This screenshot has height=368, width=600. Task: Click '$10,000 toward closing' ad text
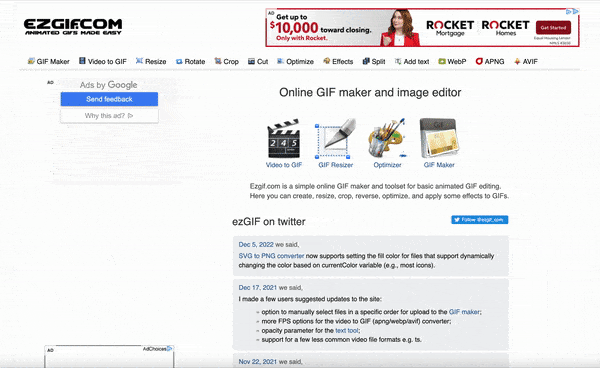click(321, 28)
